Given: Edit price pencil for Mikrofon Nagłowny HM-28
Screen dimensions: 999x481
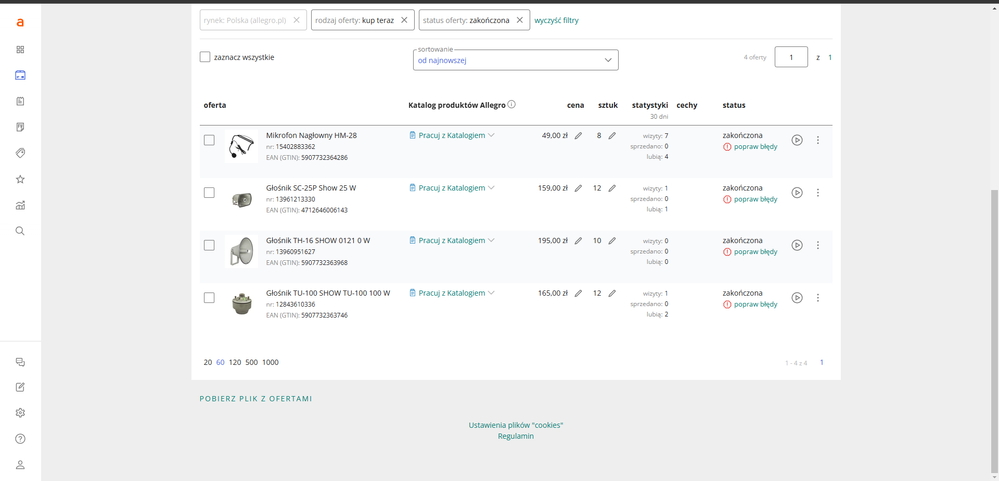Looking at the screenshot, I should (579, 136).
